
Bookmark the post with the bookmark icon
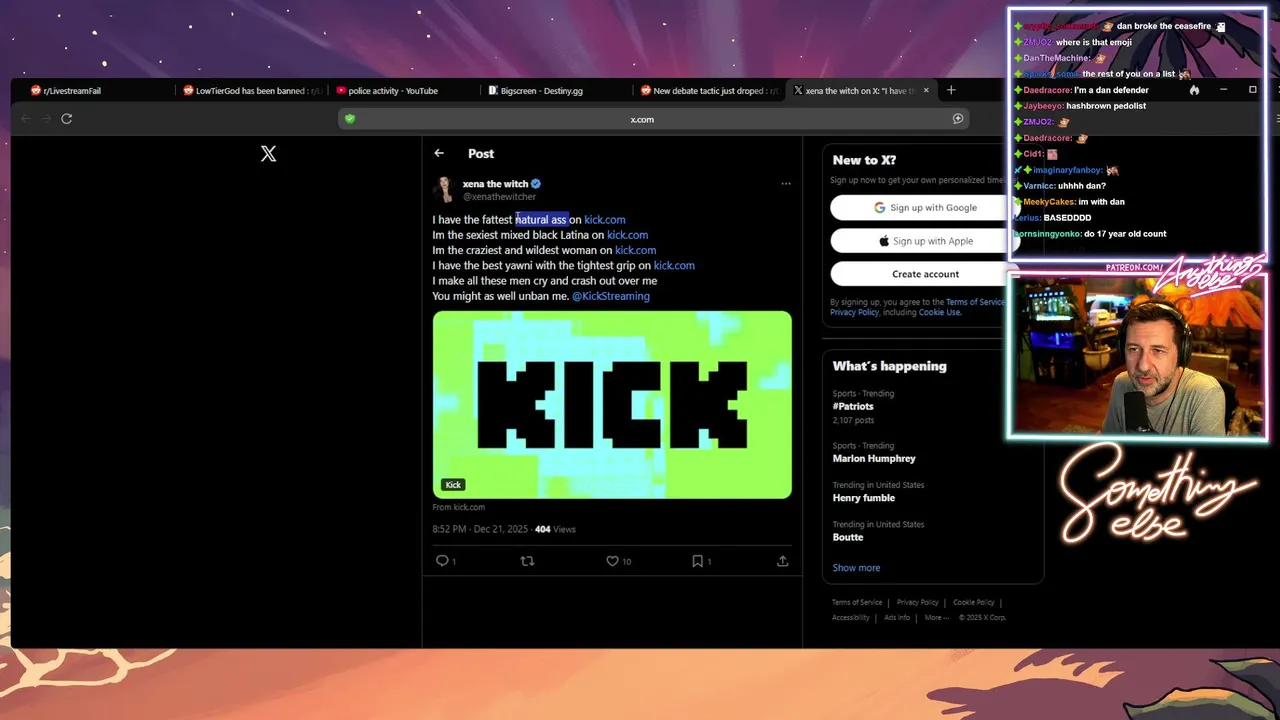pyautogui.click(x=697, y=561)
